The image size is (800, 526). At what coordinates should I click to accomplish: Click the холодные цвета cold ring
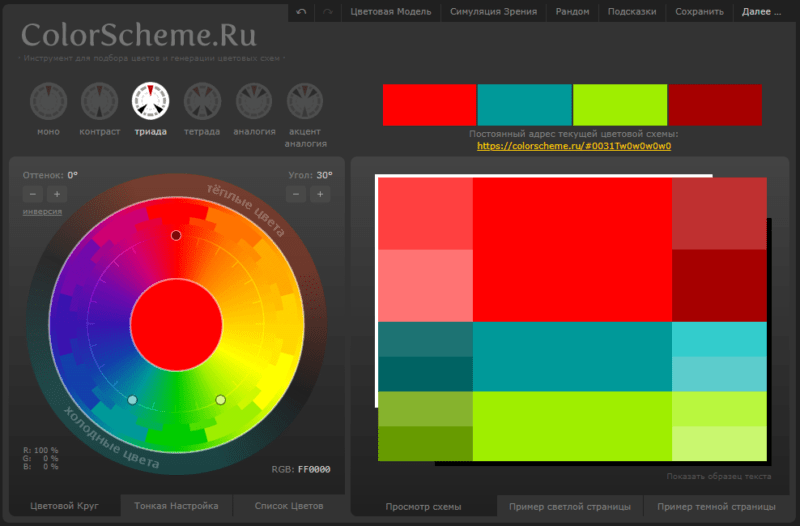coord(111,438)
